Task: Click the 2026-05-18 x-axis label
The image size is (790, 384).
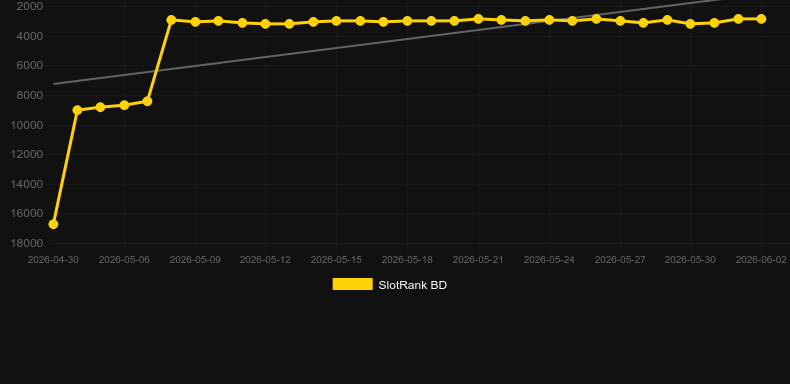Action: coord(407,260)
